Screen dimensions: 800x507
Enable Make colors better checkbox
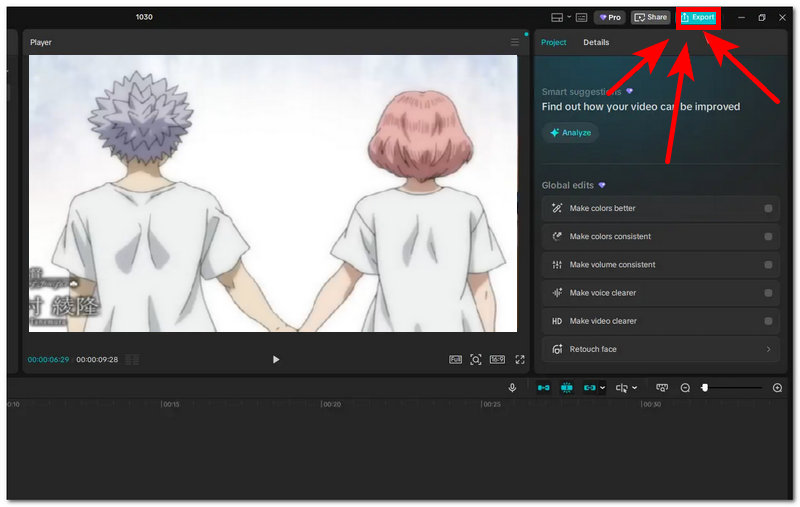point(767,209)
